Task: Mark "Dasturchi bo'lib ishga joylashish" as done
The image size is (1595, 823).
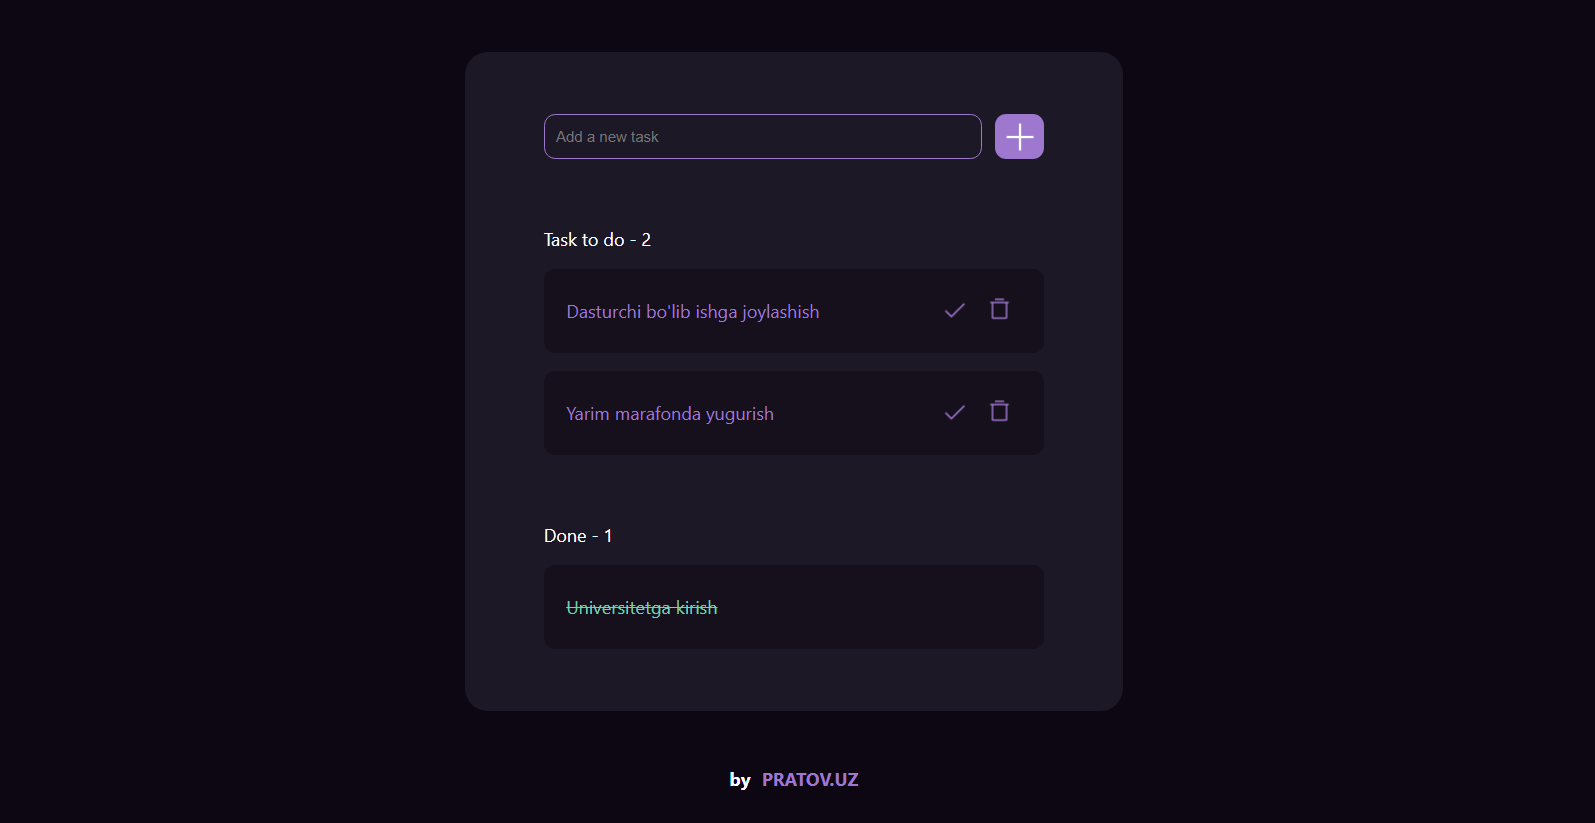Action: click(955, 310)
